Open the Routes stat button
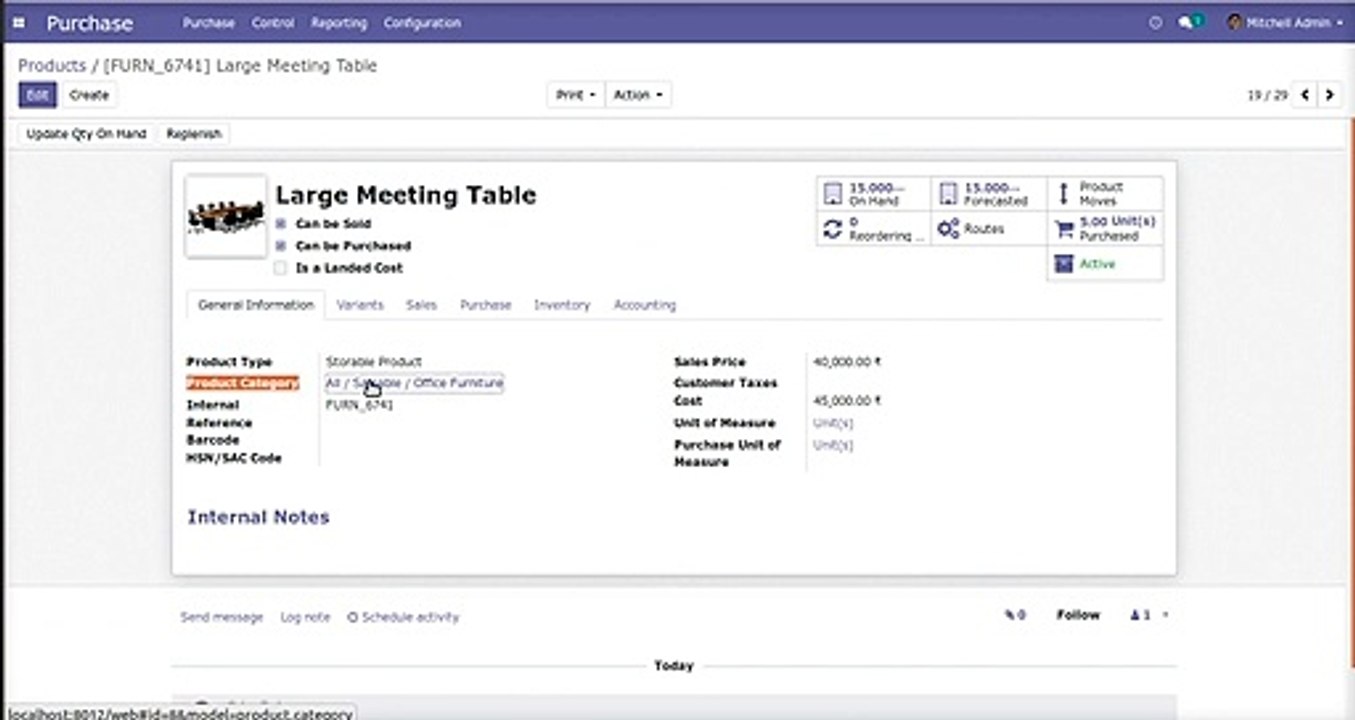 [x=988, y=229]
